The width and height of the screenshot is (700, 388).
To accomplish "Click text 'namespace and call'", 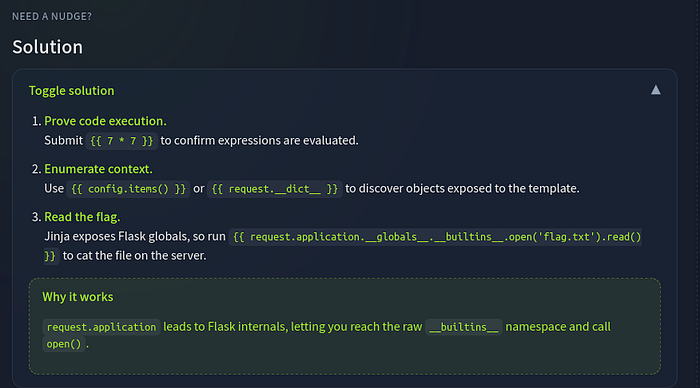I will (x=558, y=327).
